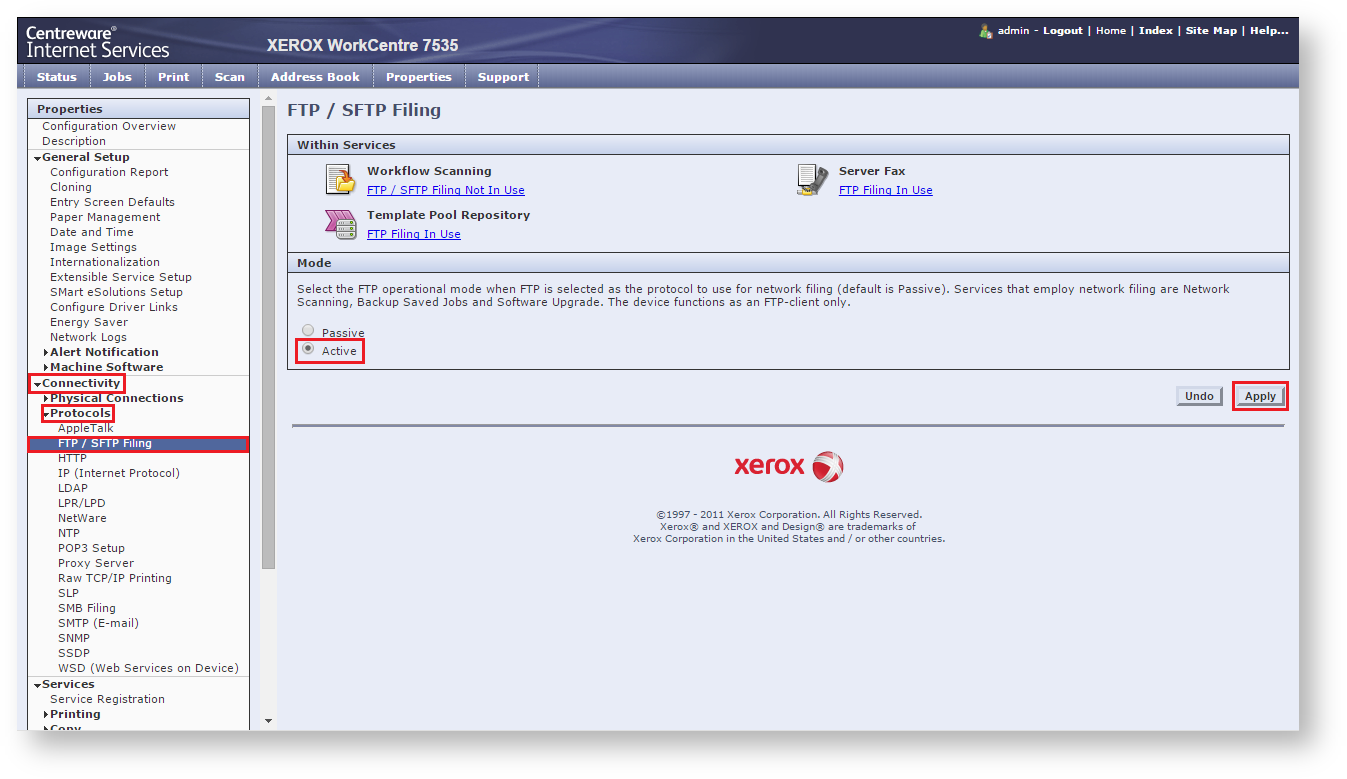This screenshot has height=779, width=1347.
Task: Select the Passive radio button
Action: 308,331
